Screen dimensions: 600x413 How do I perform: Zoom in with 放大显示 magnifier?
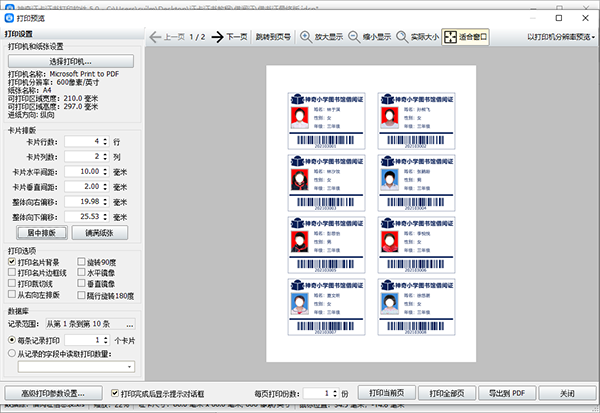coord(321,37)
